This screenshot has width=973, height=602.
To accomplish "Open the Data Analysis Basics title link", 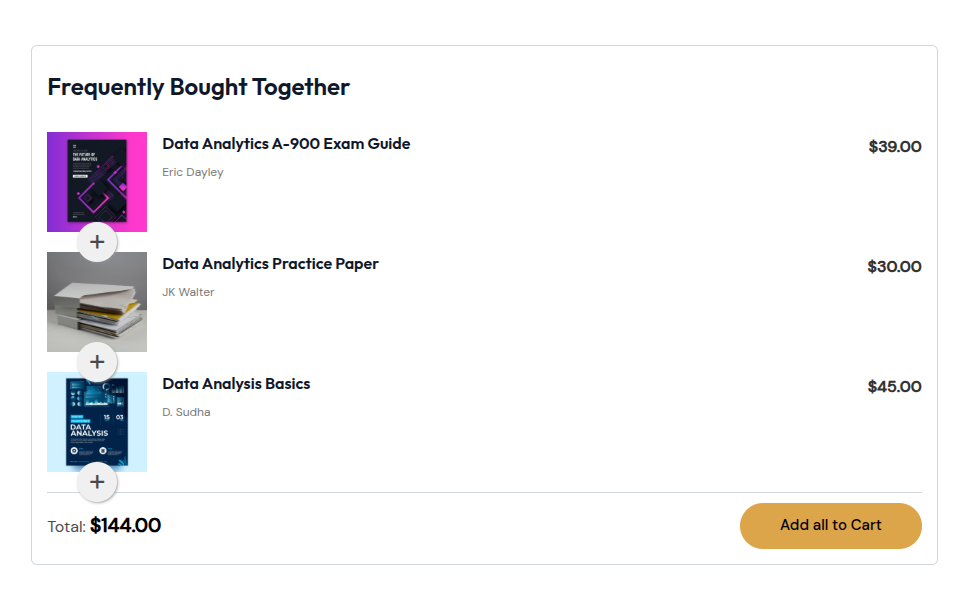I will (236, 384).
